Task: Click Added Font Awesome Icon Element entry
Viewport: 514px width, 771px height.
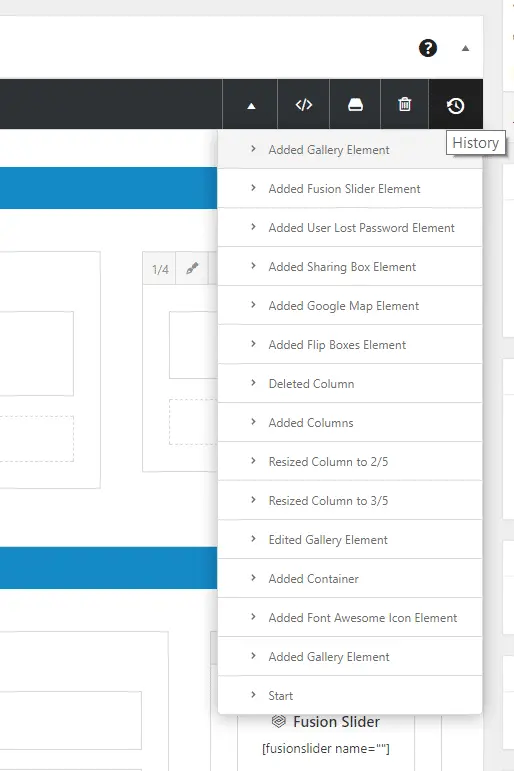Action: click(x=350, y=618)
